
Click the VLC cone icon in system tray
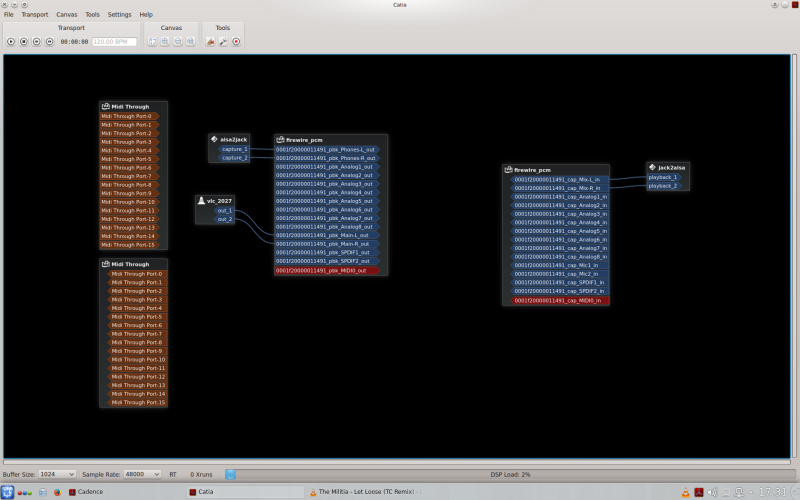point(684,492)
